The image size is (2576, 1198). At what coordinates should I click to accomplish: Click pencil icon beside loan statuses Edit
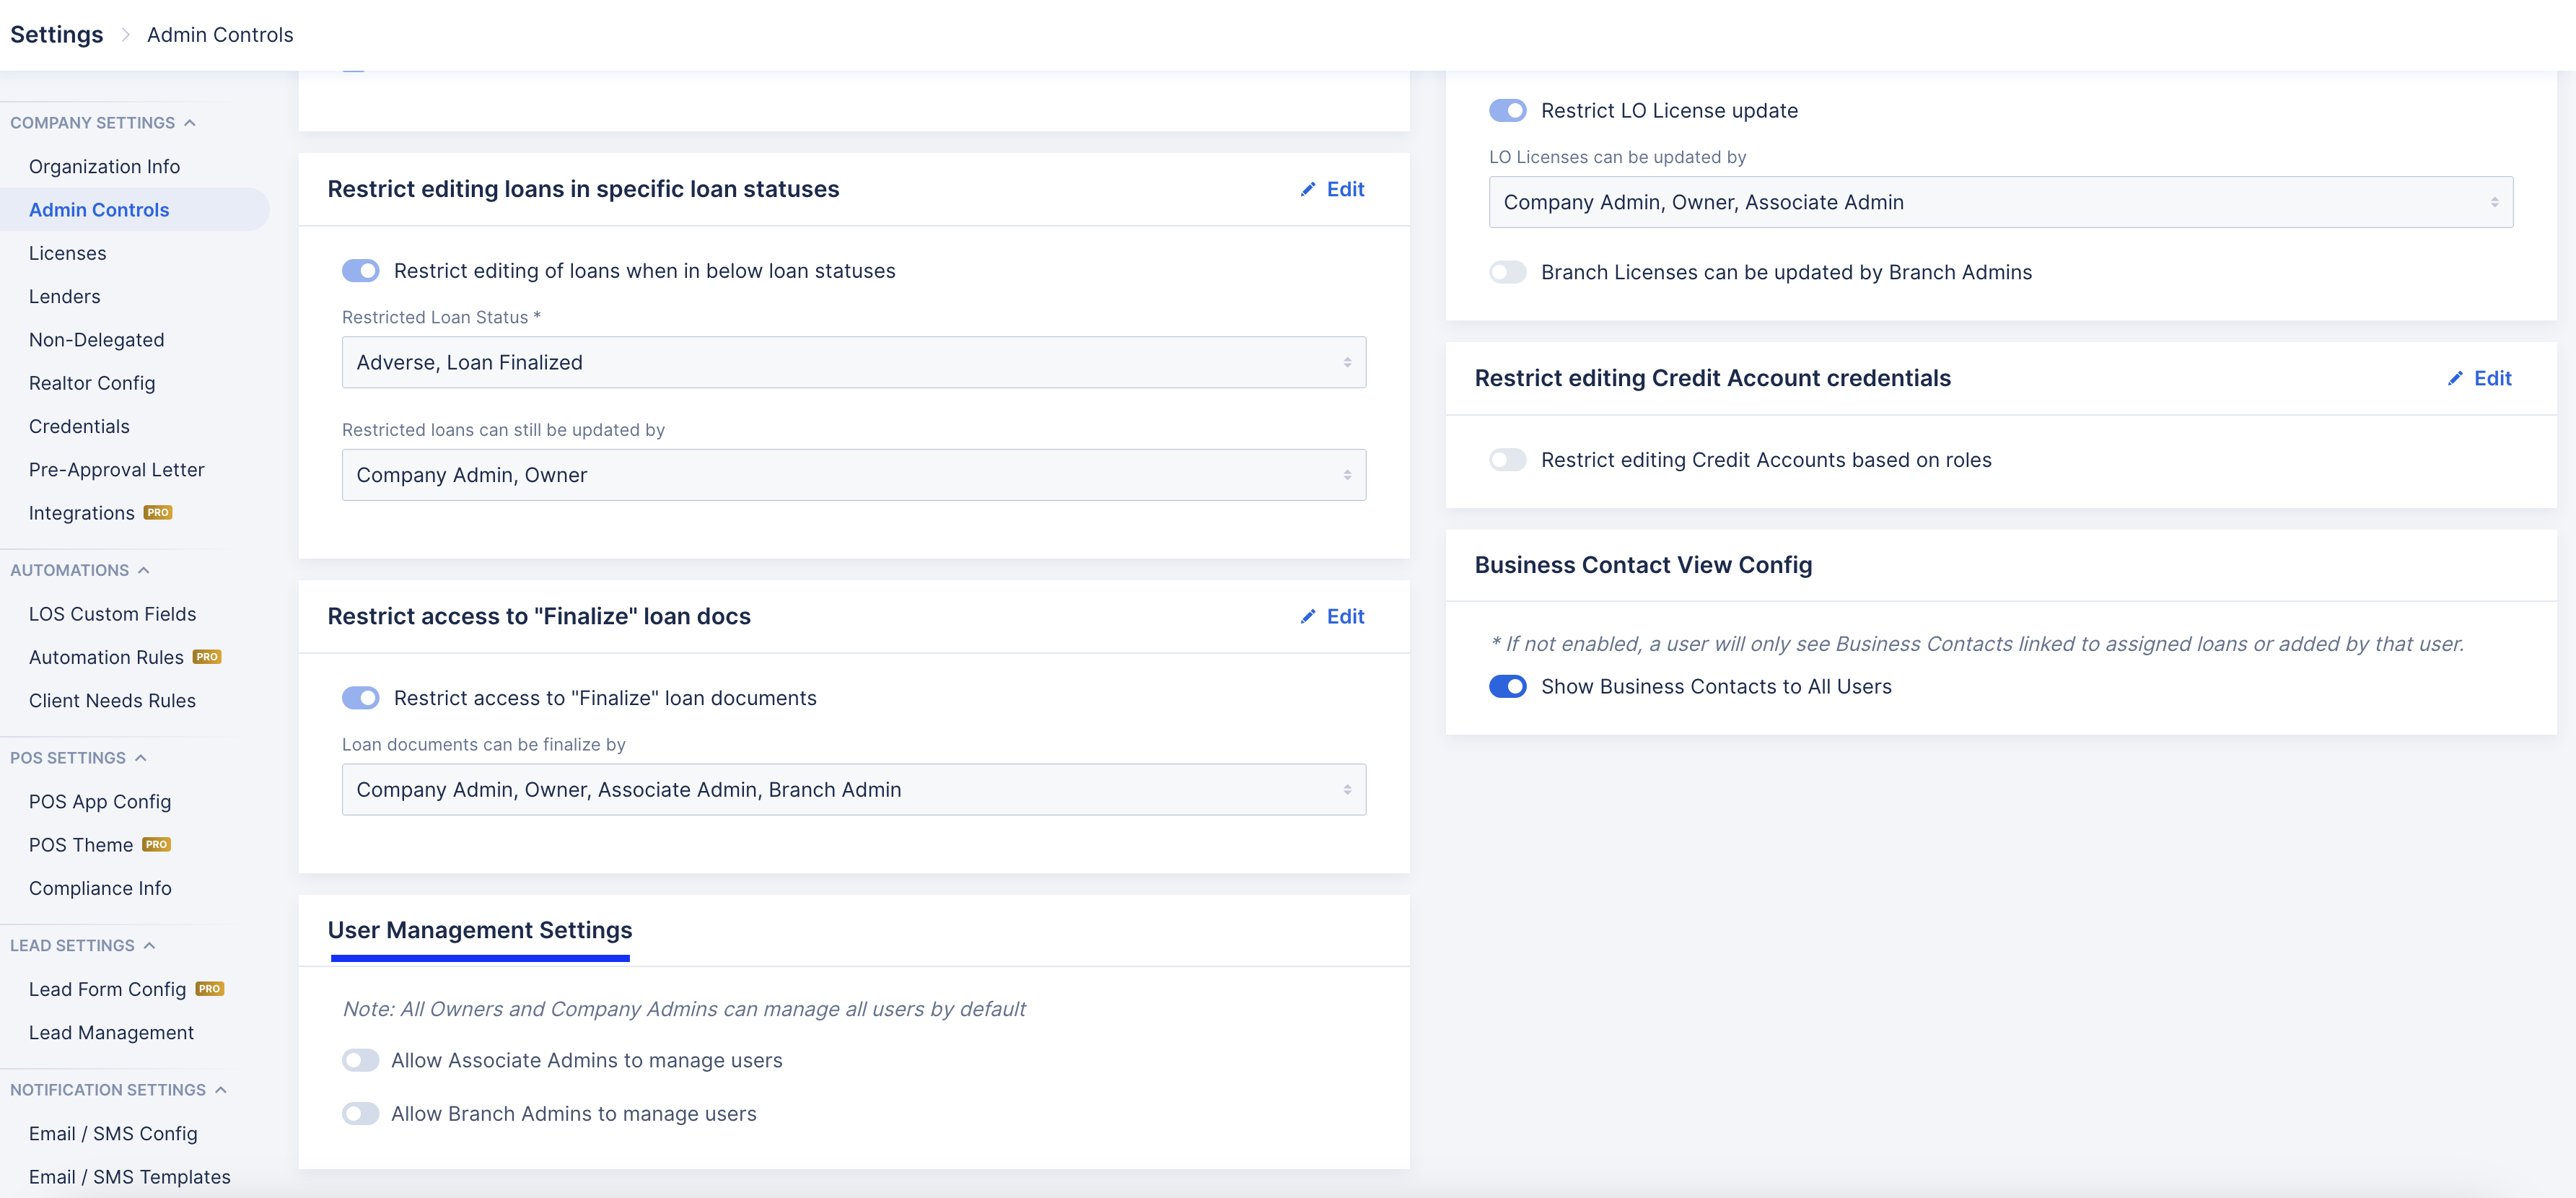1307,189
